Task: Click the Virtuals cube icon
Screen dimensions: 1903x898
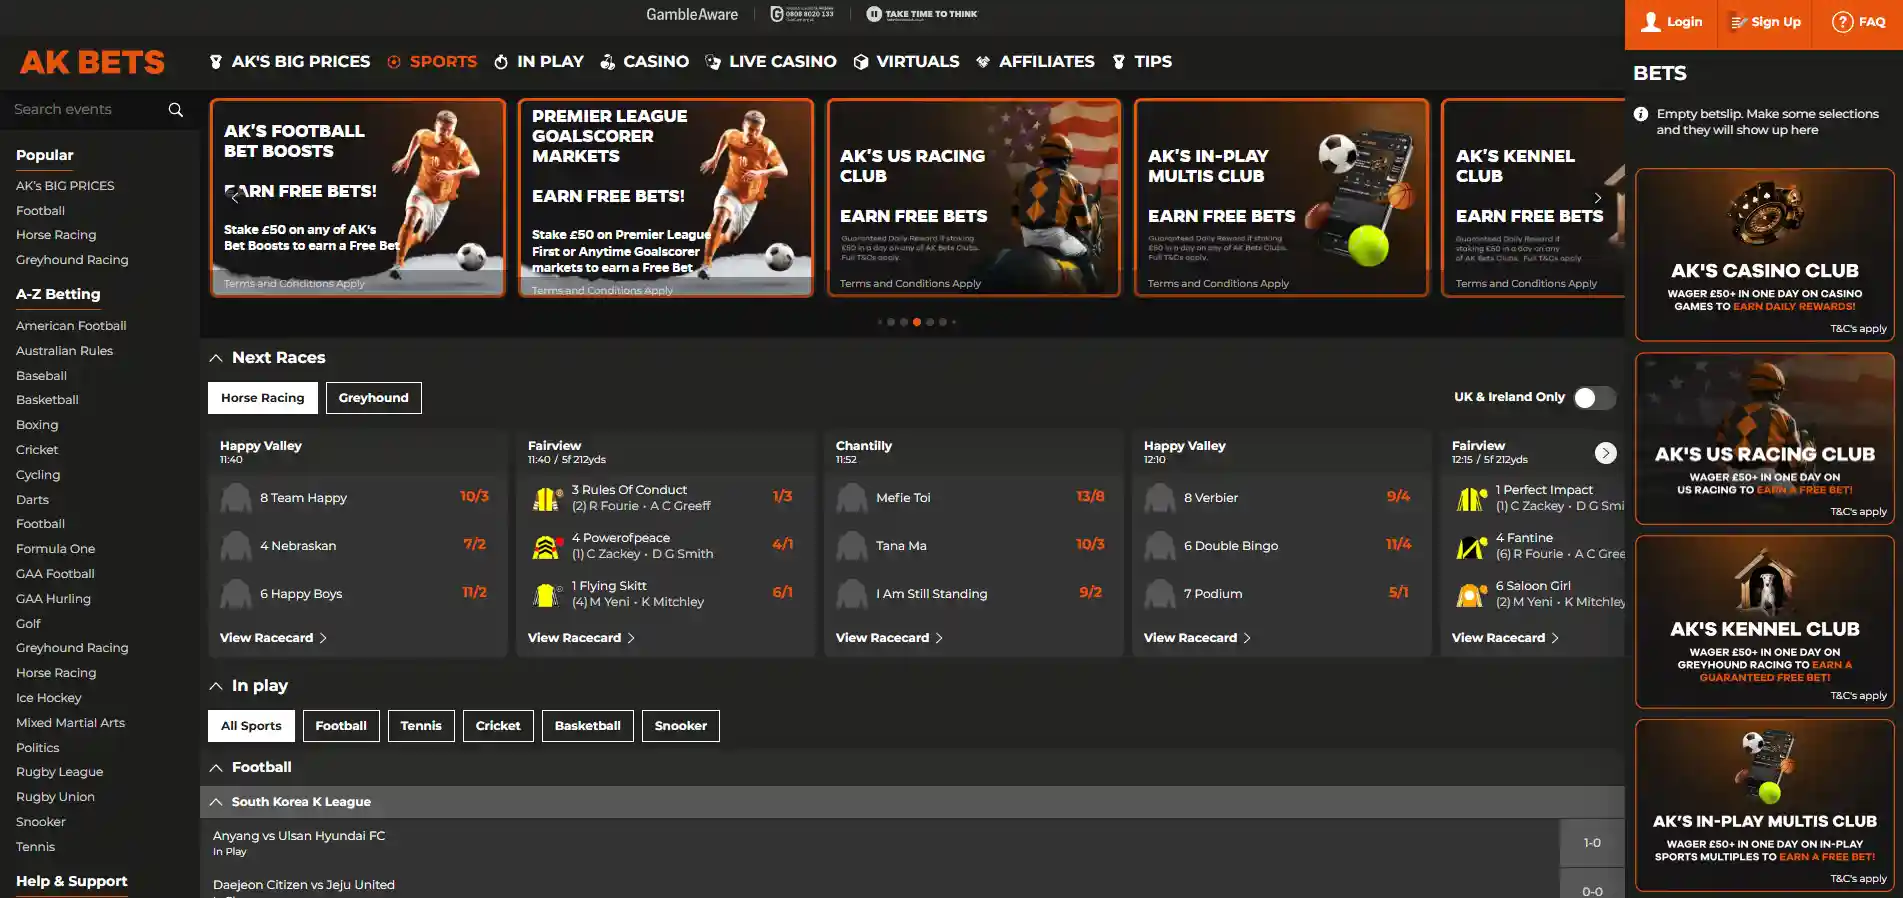Action: pos(861,62)
